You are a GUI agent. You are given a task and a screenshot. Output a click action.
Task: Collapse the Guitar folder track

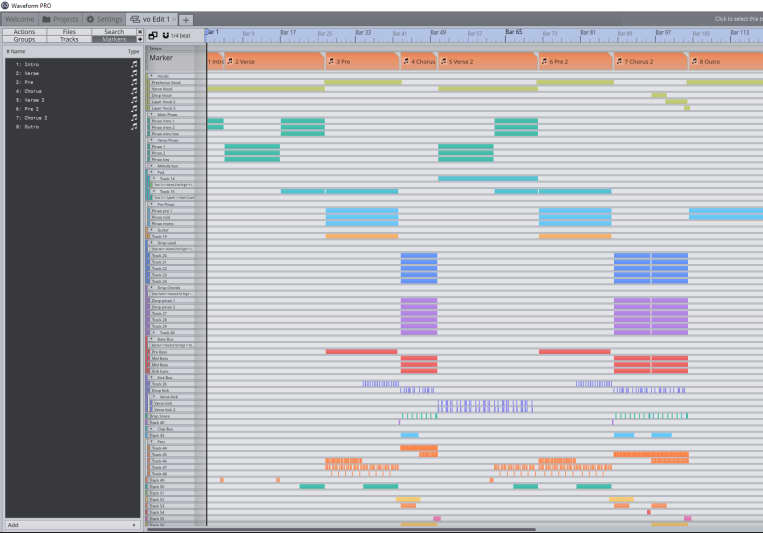point(152,230)
